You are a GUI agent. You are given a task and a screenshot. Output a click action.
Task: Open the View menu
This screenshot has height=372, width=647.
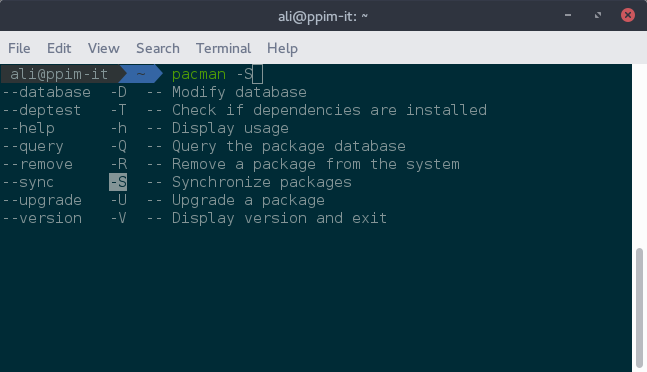[x=104, y=48]
